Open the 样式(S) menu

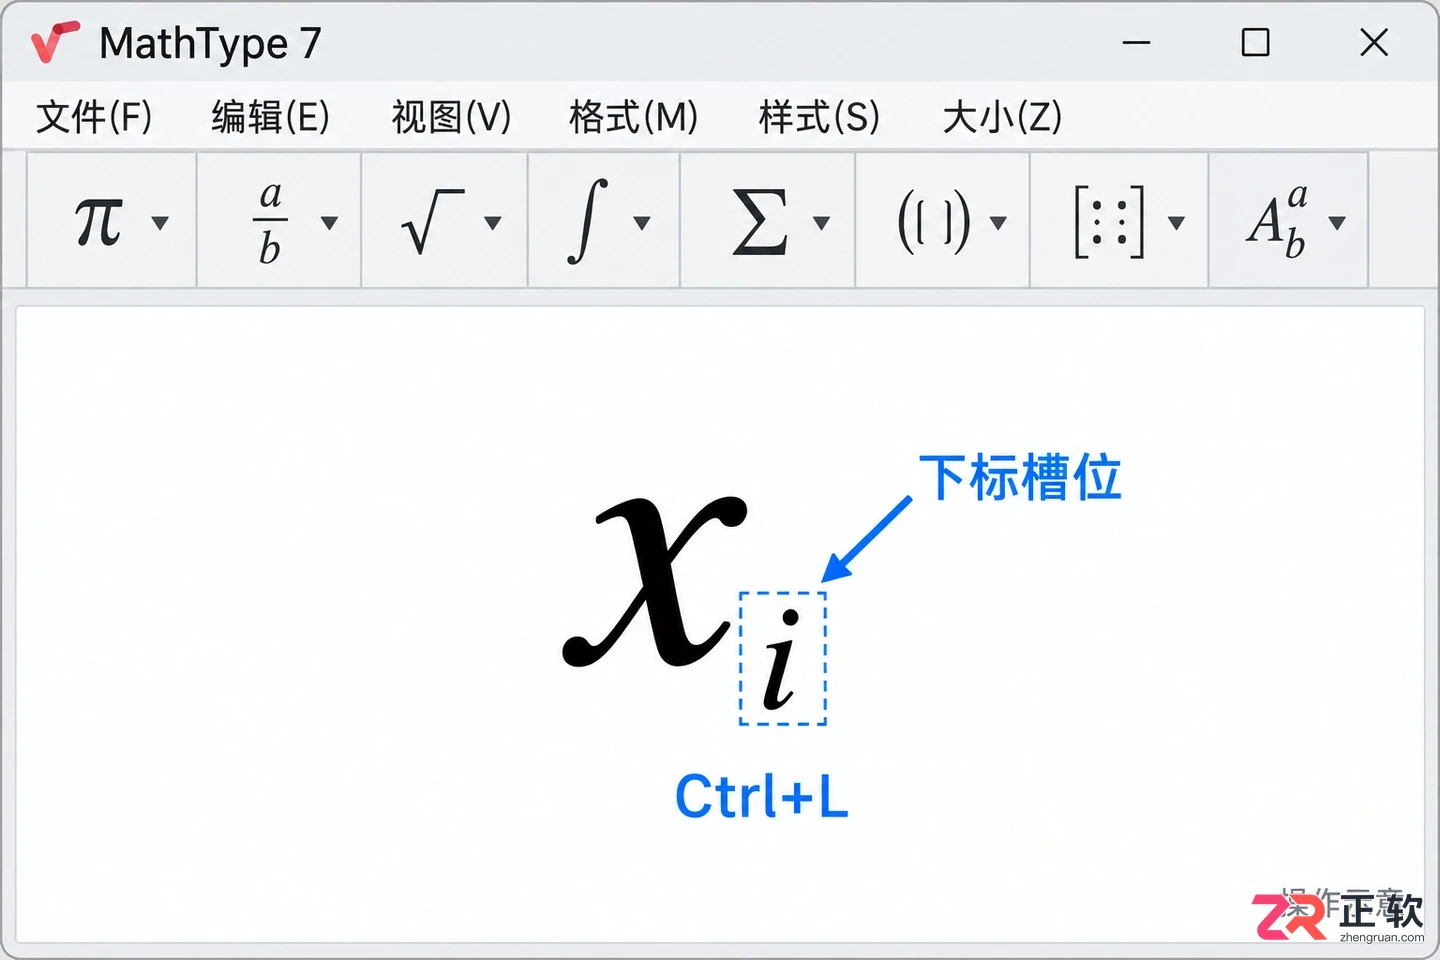tap(819, 117)
